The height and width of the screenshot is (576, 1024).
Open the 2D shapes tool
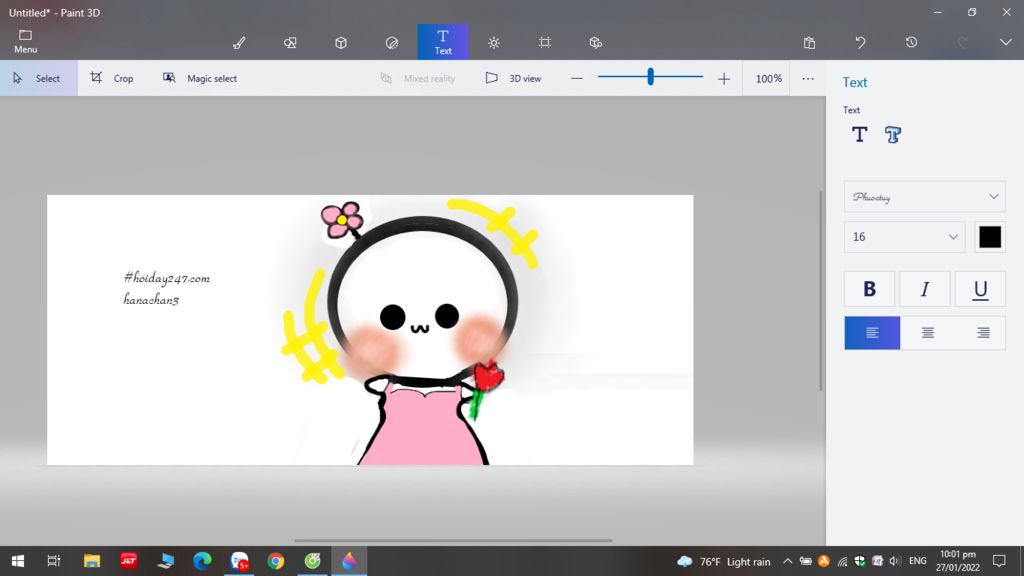290,43
